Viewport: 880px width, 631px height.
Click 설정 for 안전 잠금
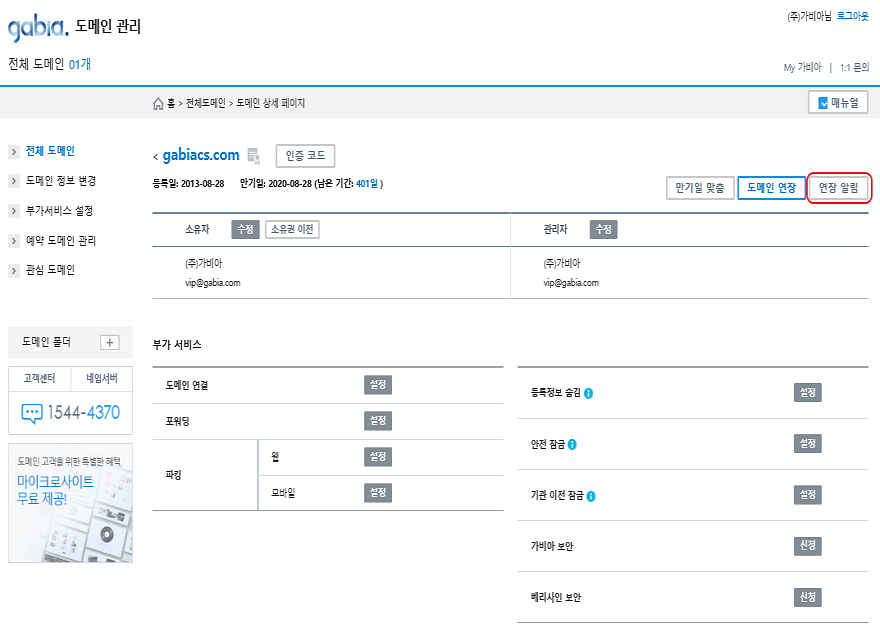[x=808, y=443]
